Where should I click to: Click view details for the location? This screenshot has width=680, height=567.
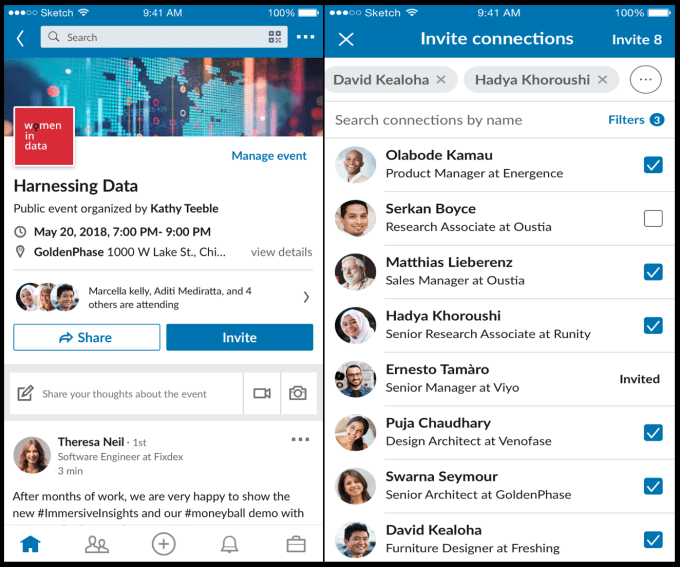pos(281,252)
